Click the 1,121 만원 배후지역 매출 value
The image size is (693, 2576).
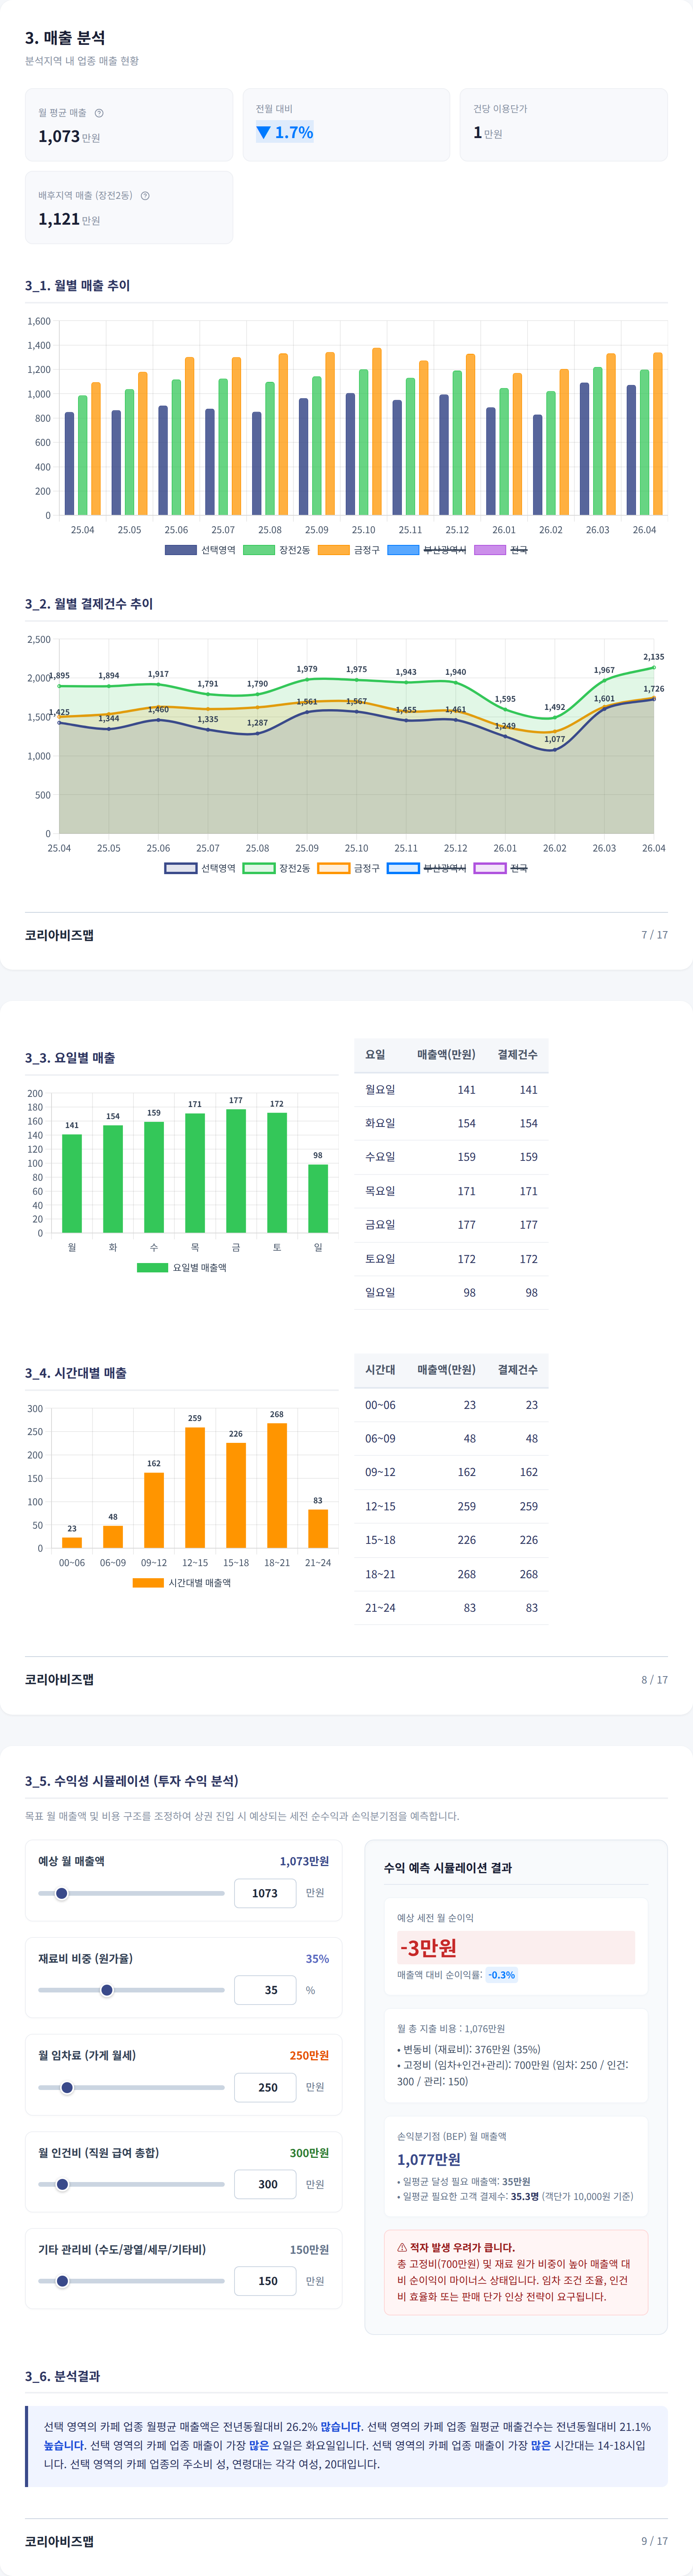[x=69, y=219]
